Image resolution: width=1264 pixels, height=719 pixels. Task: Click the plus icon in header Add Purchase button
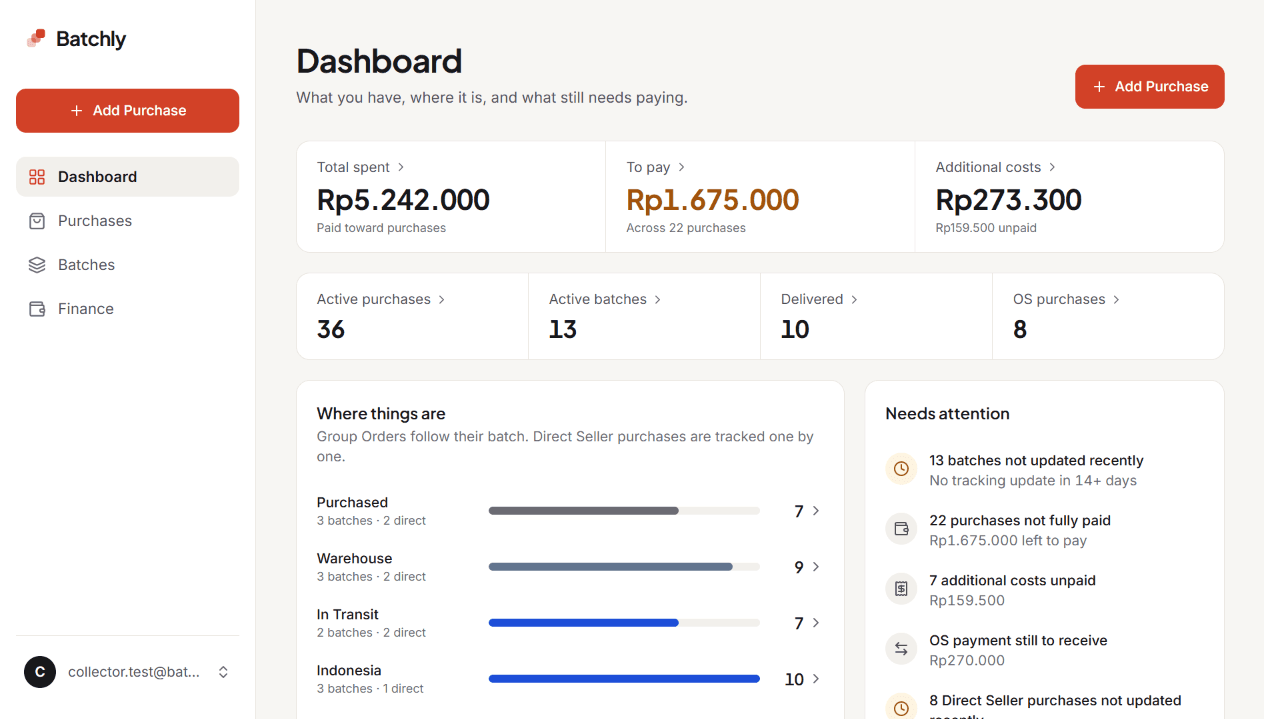(1099, 87)
